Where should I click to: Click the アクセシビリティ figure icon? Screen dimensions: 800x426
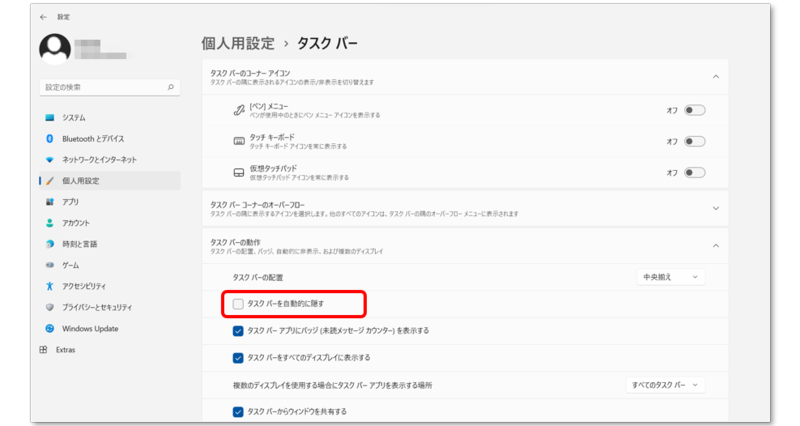pos(49,286)
